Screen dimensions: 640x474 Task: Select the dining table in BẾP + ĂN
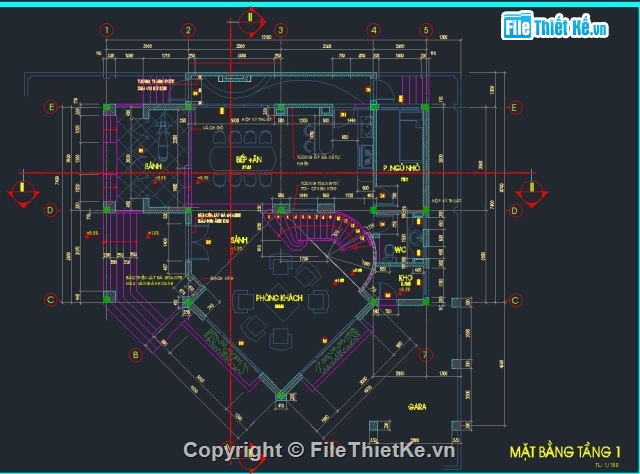point(242,159)
